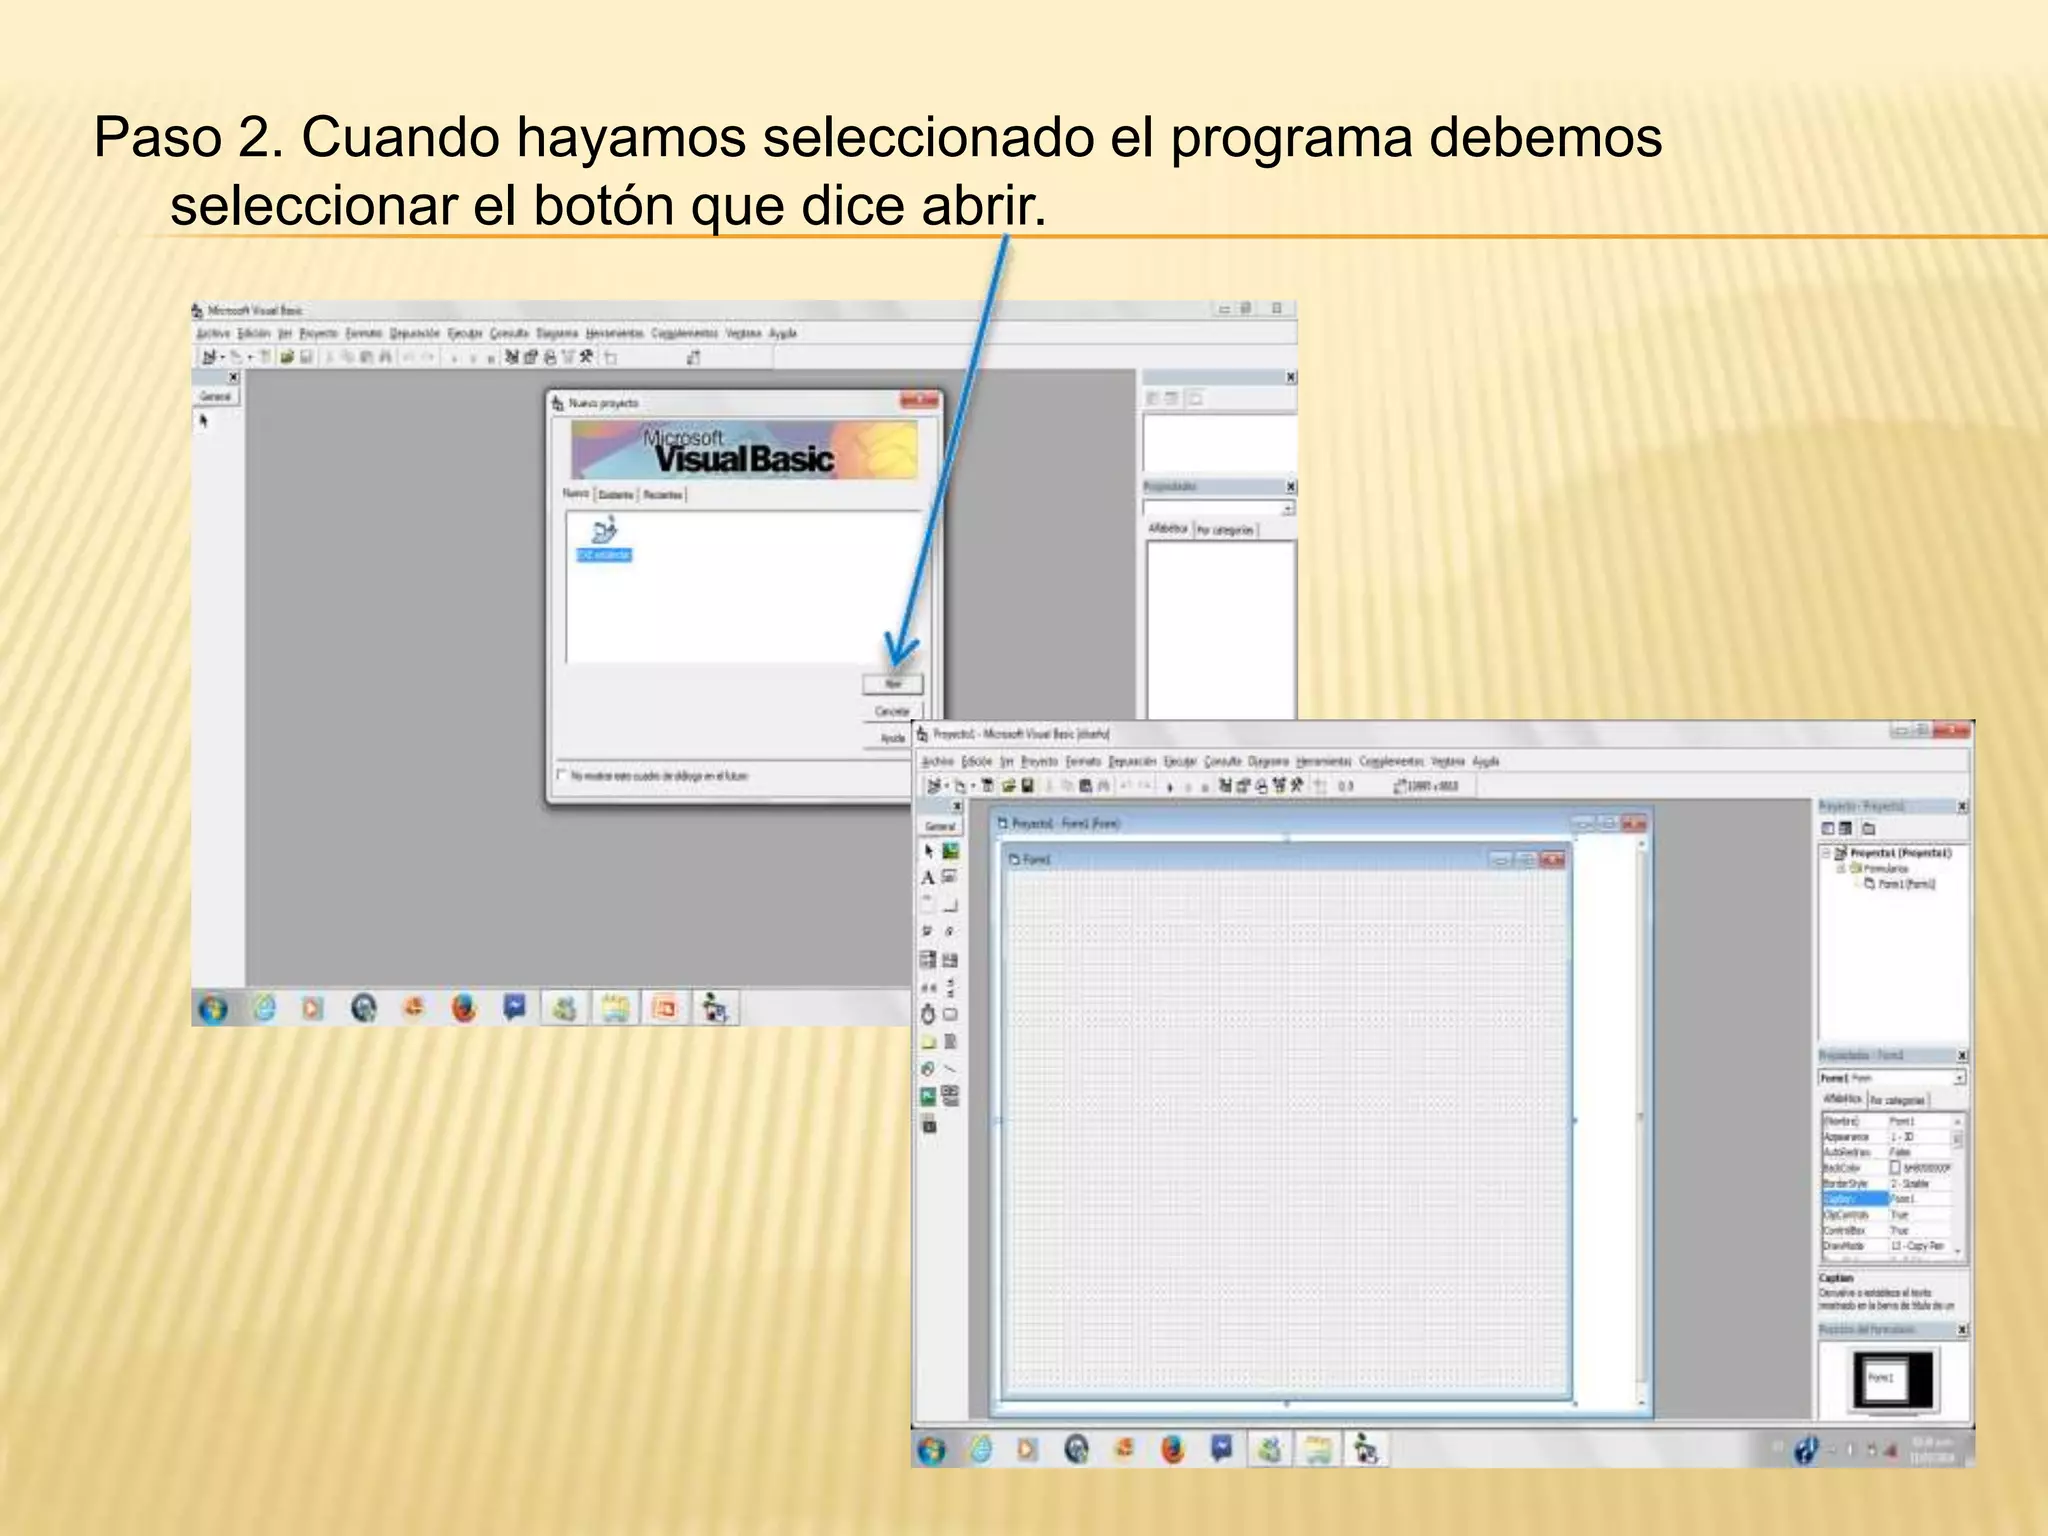The height and width of the screenshot is (1536, 2048).
Task: Collapse Proyecto1 node in Project tree
Action: [x=1825, y=853]
